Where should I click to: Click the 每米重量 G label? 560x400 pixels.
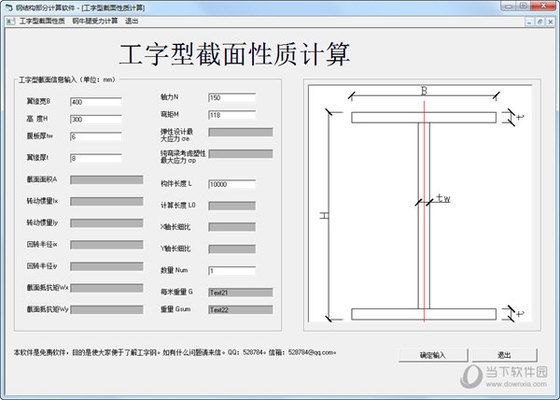click(176, 292)
